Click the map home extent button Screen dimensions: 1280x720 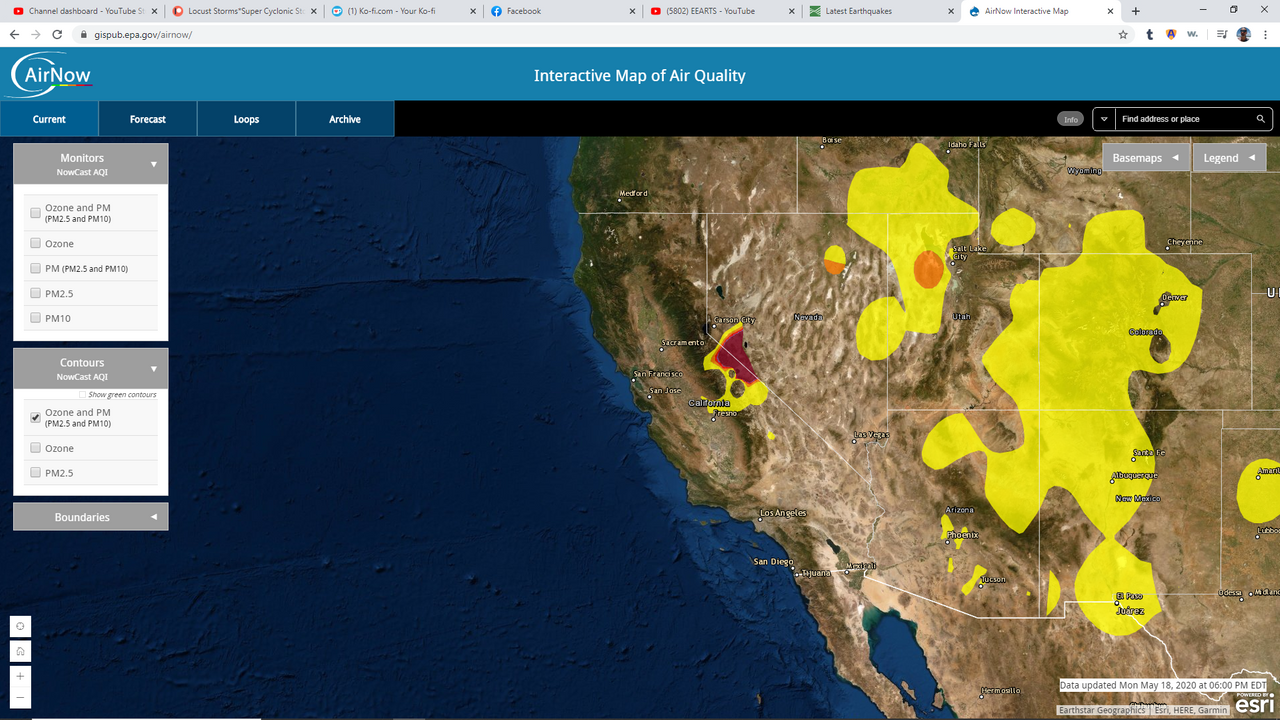[x=20, y=652]
